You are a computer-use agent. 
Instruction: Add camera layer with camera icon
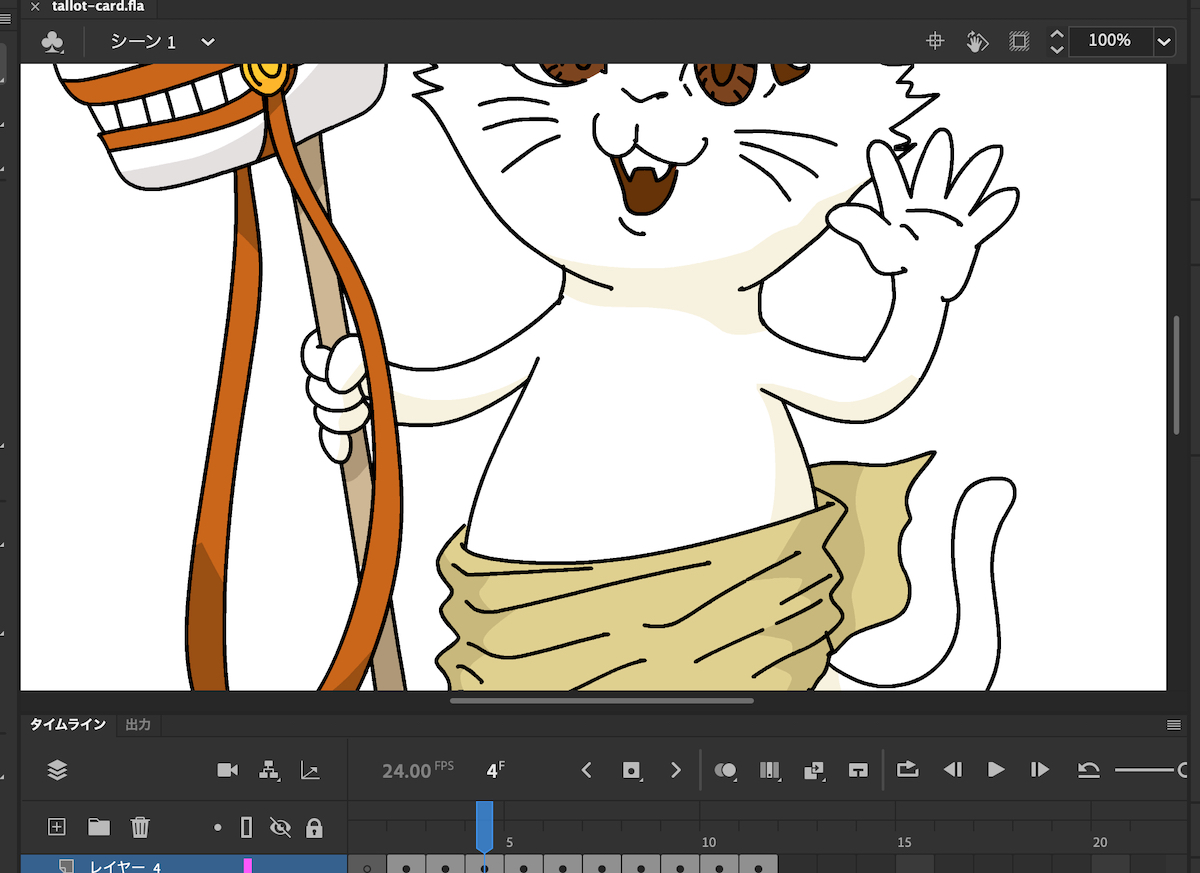[x=228, y=770]
